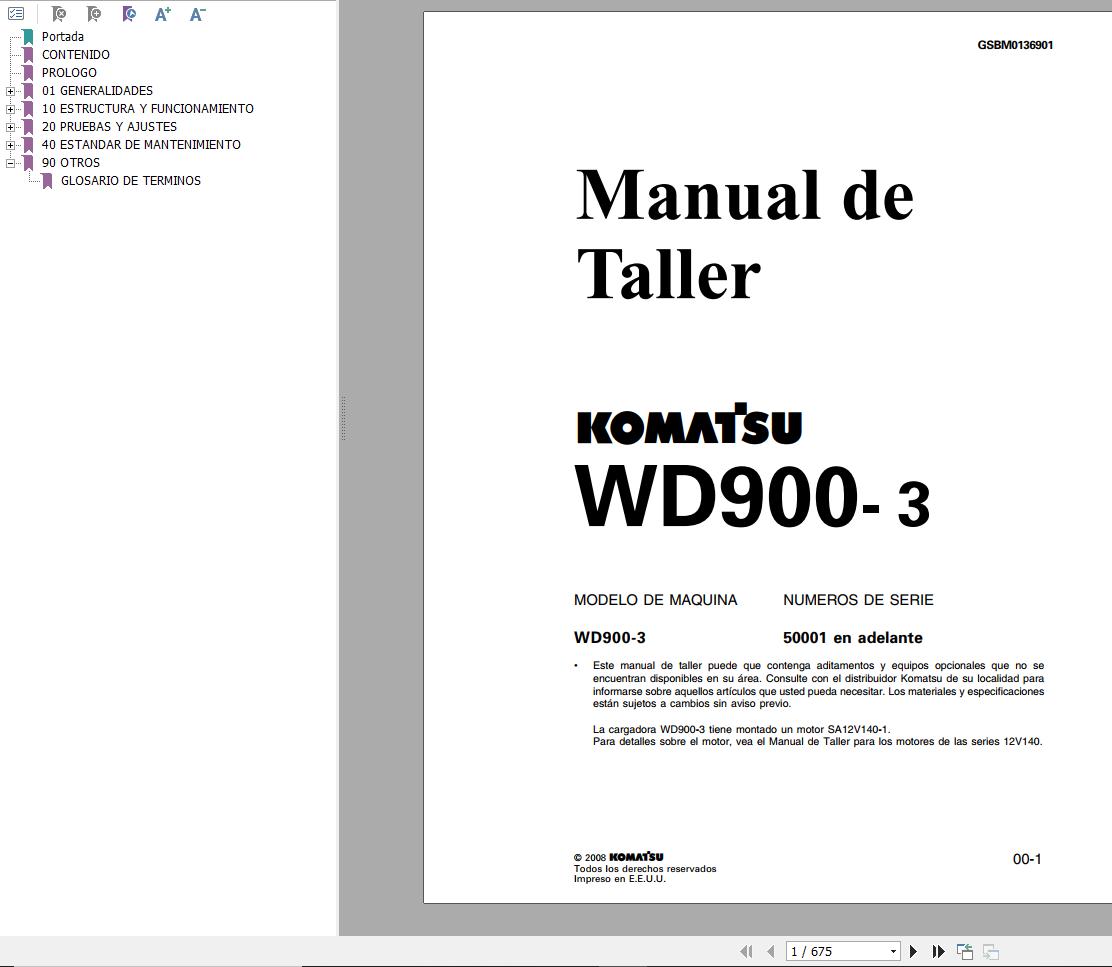Click the panel splitter grip handle

click(x=343, y=418)
